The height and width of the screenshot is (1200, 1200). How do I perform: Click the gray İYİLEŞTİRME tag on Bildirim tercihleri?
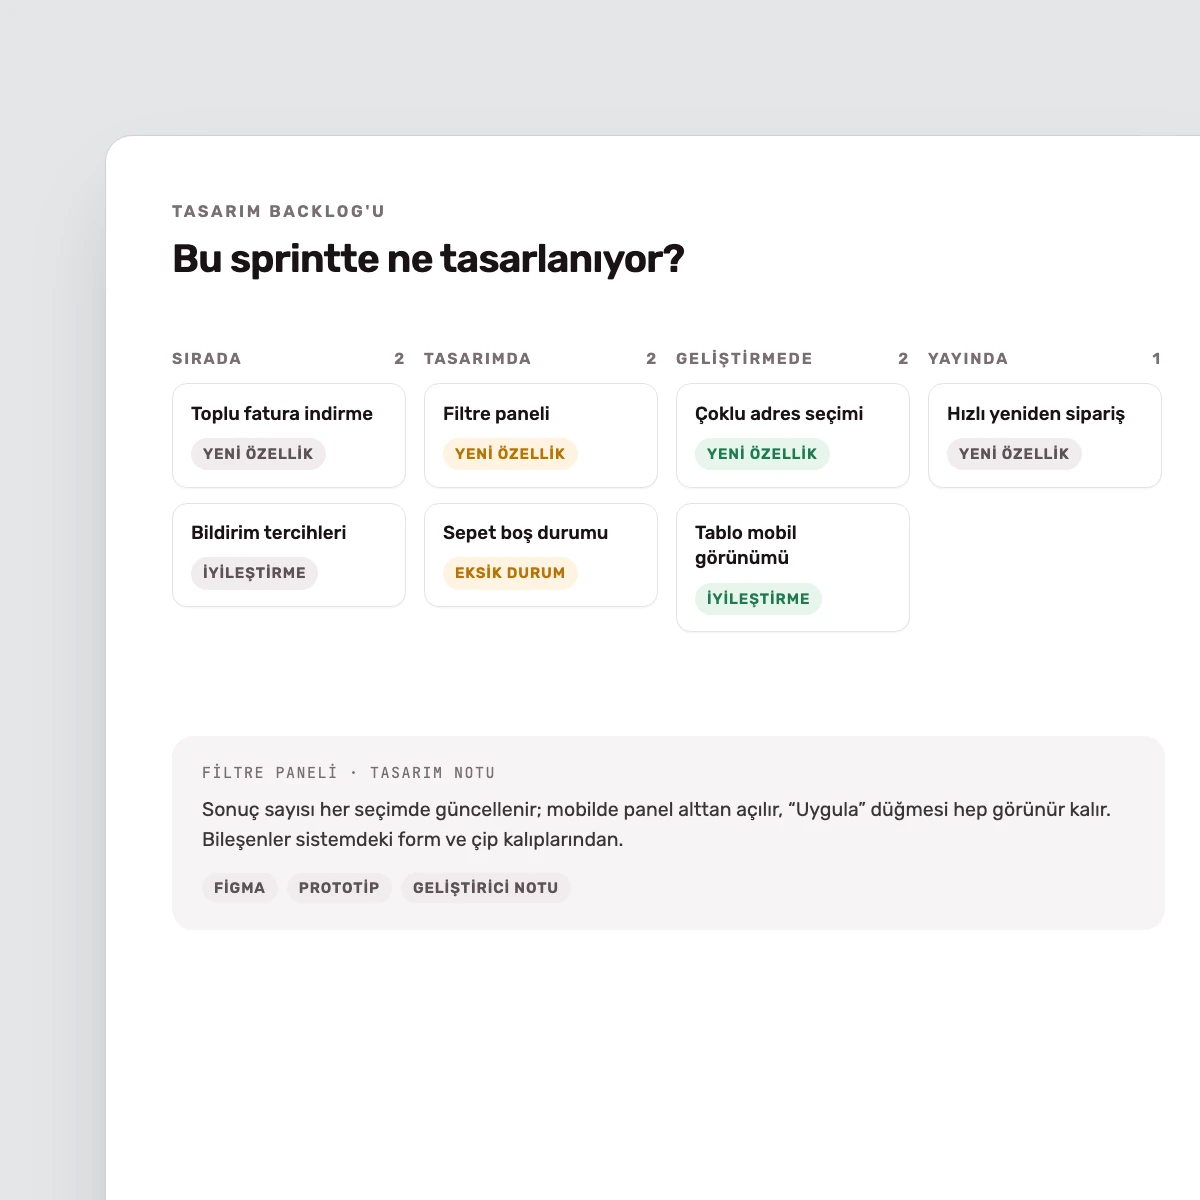click(x=254, y=573)
